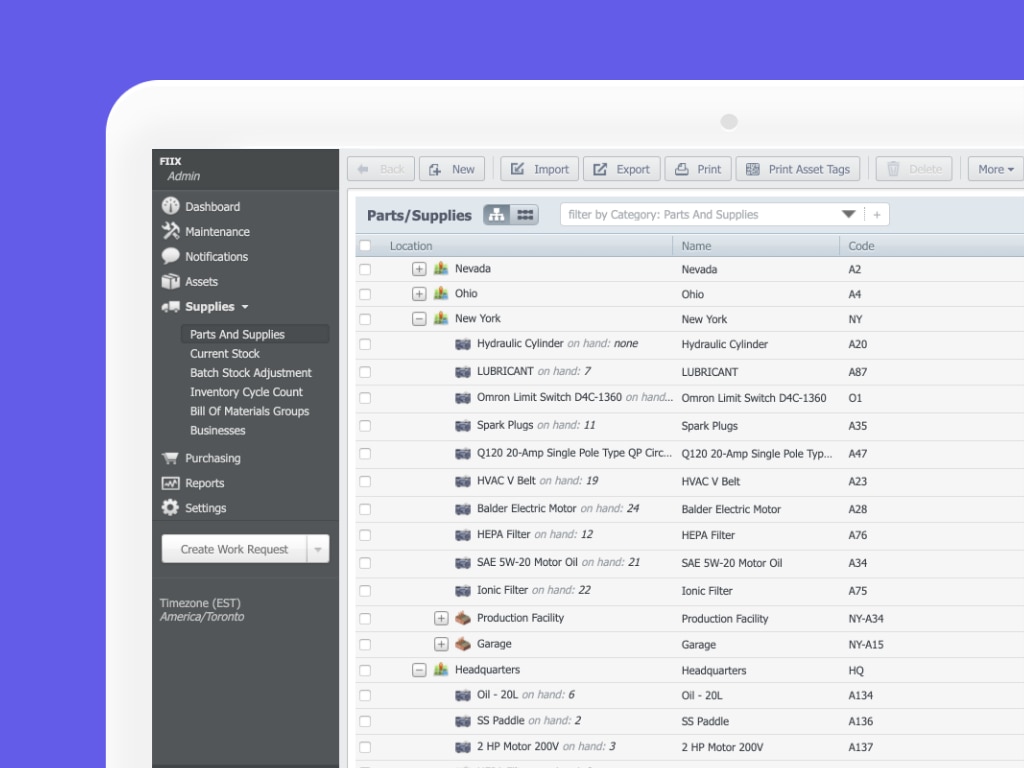Click the Create Work Request button
1024x768 pixels.
click(234, 549)
